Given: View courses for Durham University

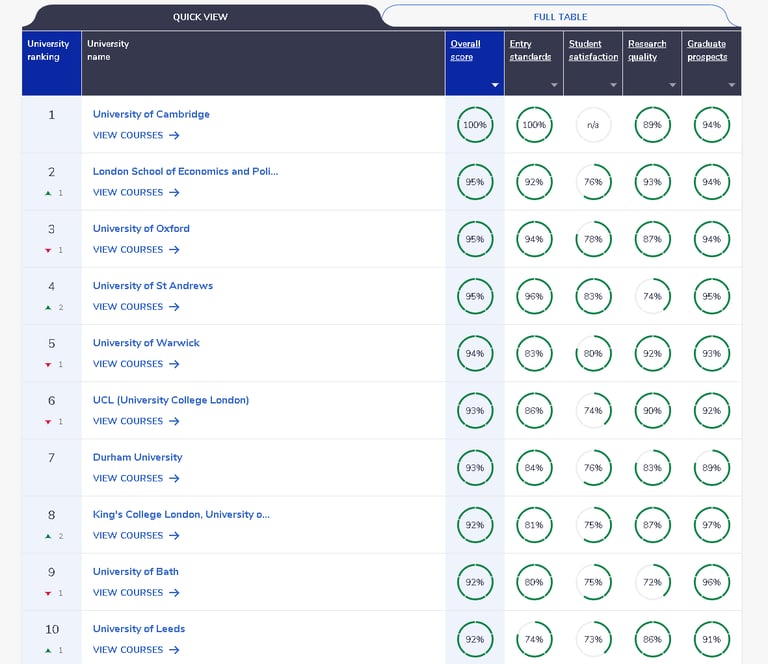Looking at the screenshot, I should click(x=136, y=478).
